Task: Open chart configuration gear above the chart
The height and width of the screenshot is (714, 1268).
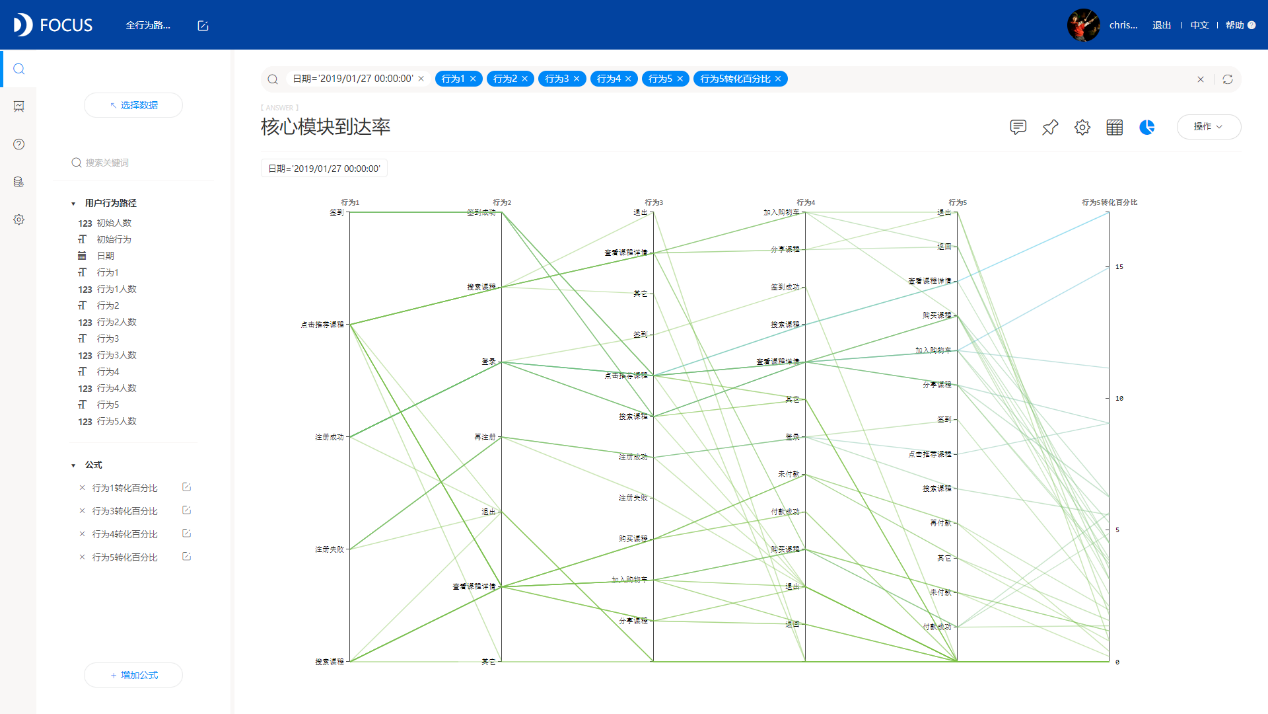Action: 1082,127
